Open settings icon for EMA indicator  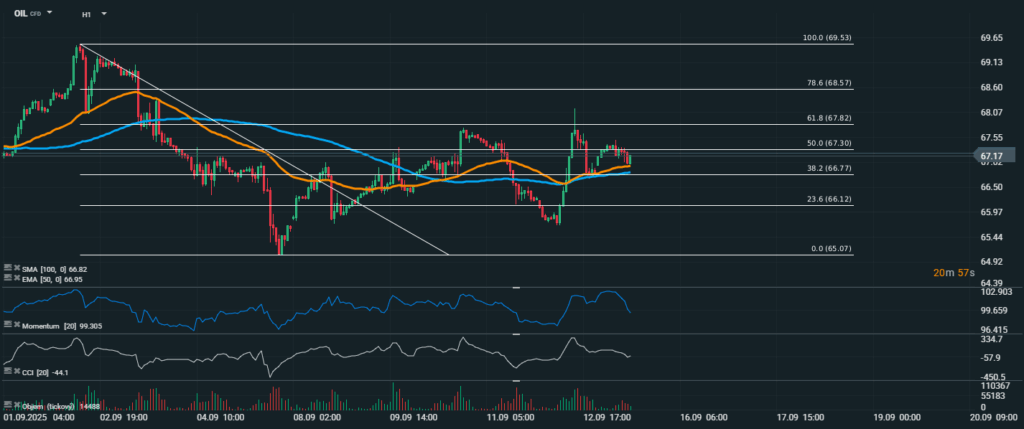7,279
